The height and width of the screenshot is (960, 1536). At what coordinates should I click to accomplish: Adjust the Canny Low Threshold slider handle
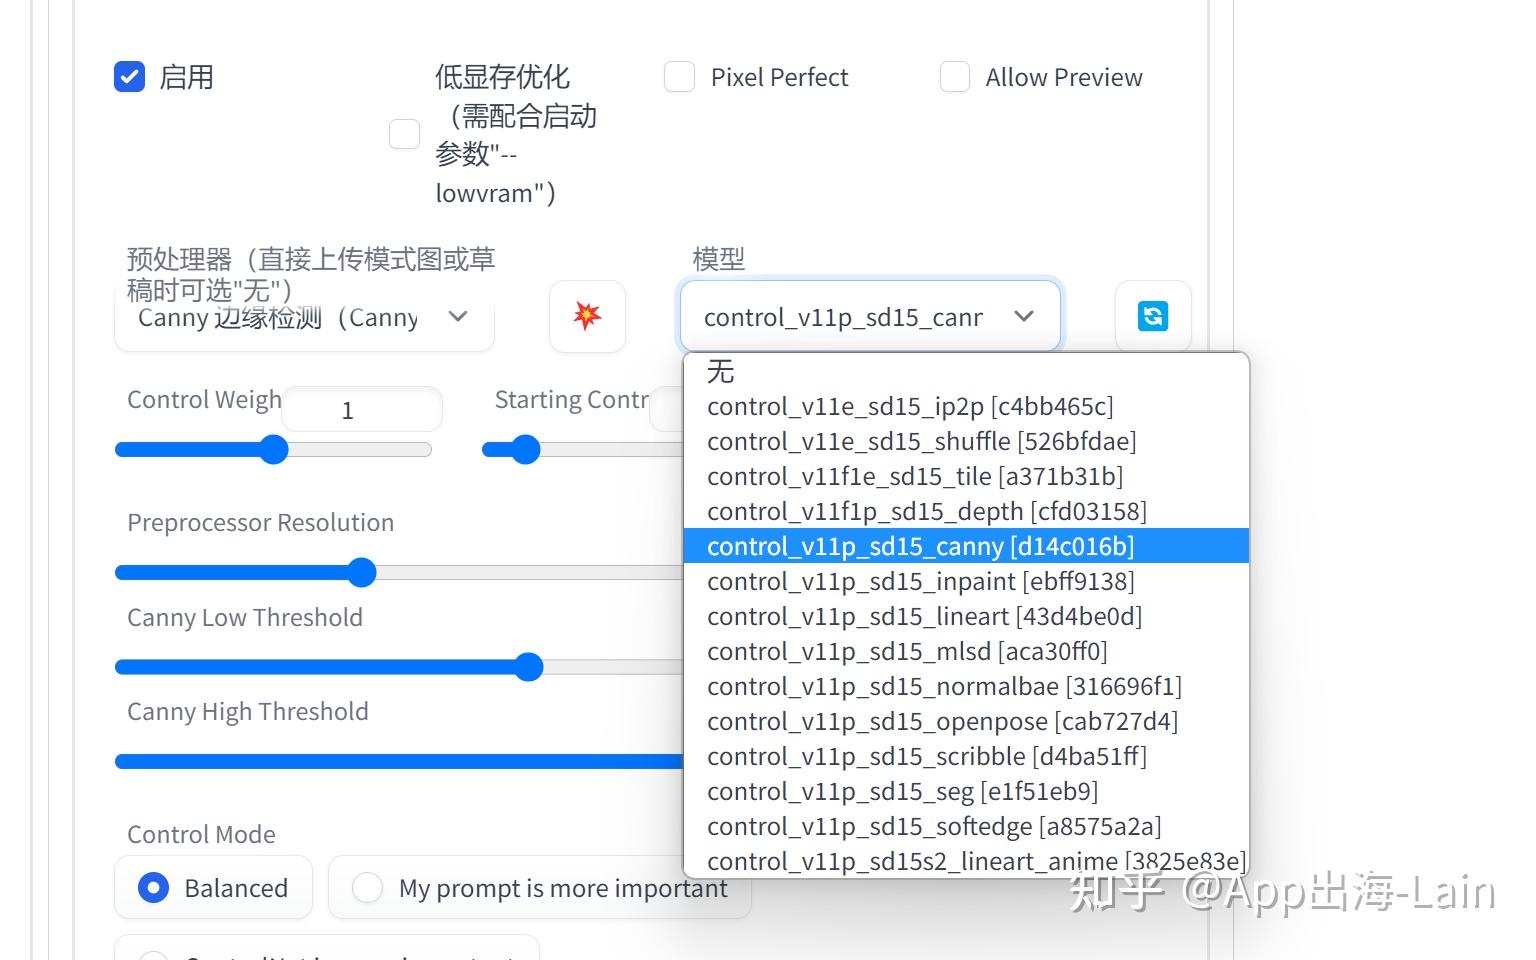pyautogui.click(x=529, y=666)
